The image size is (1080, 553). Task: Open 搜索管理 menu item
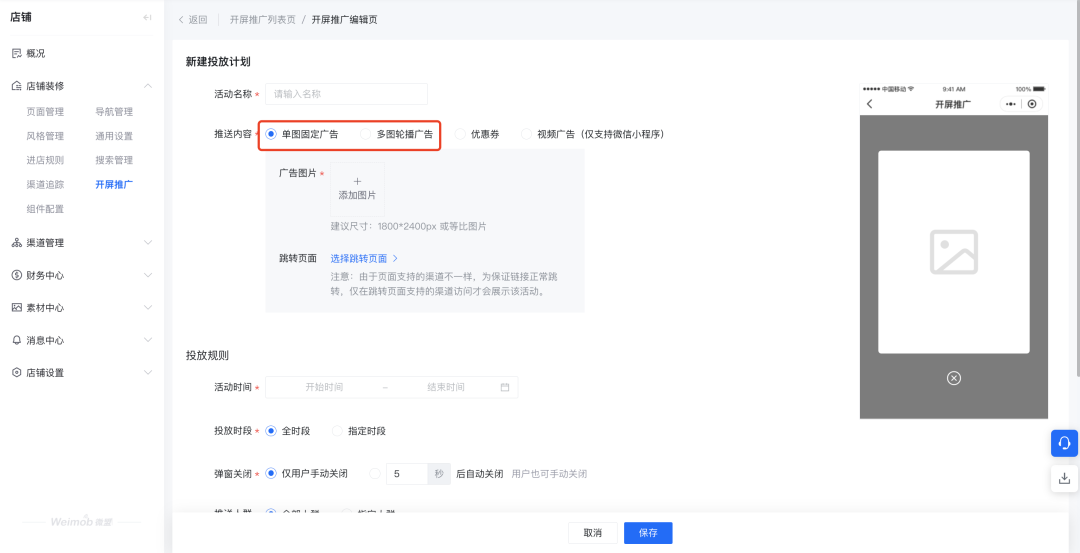pos(114,160)
